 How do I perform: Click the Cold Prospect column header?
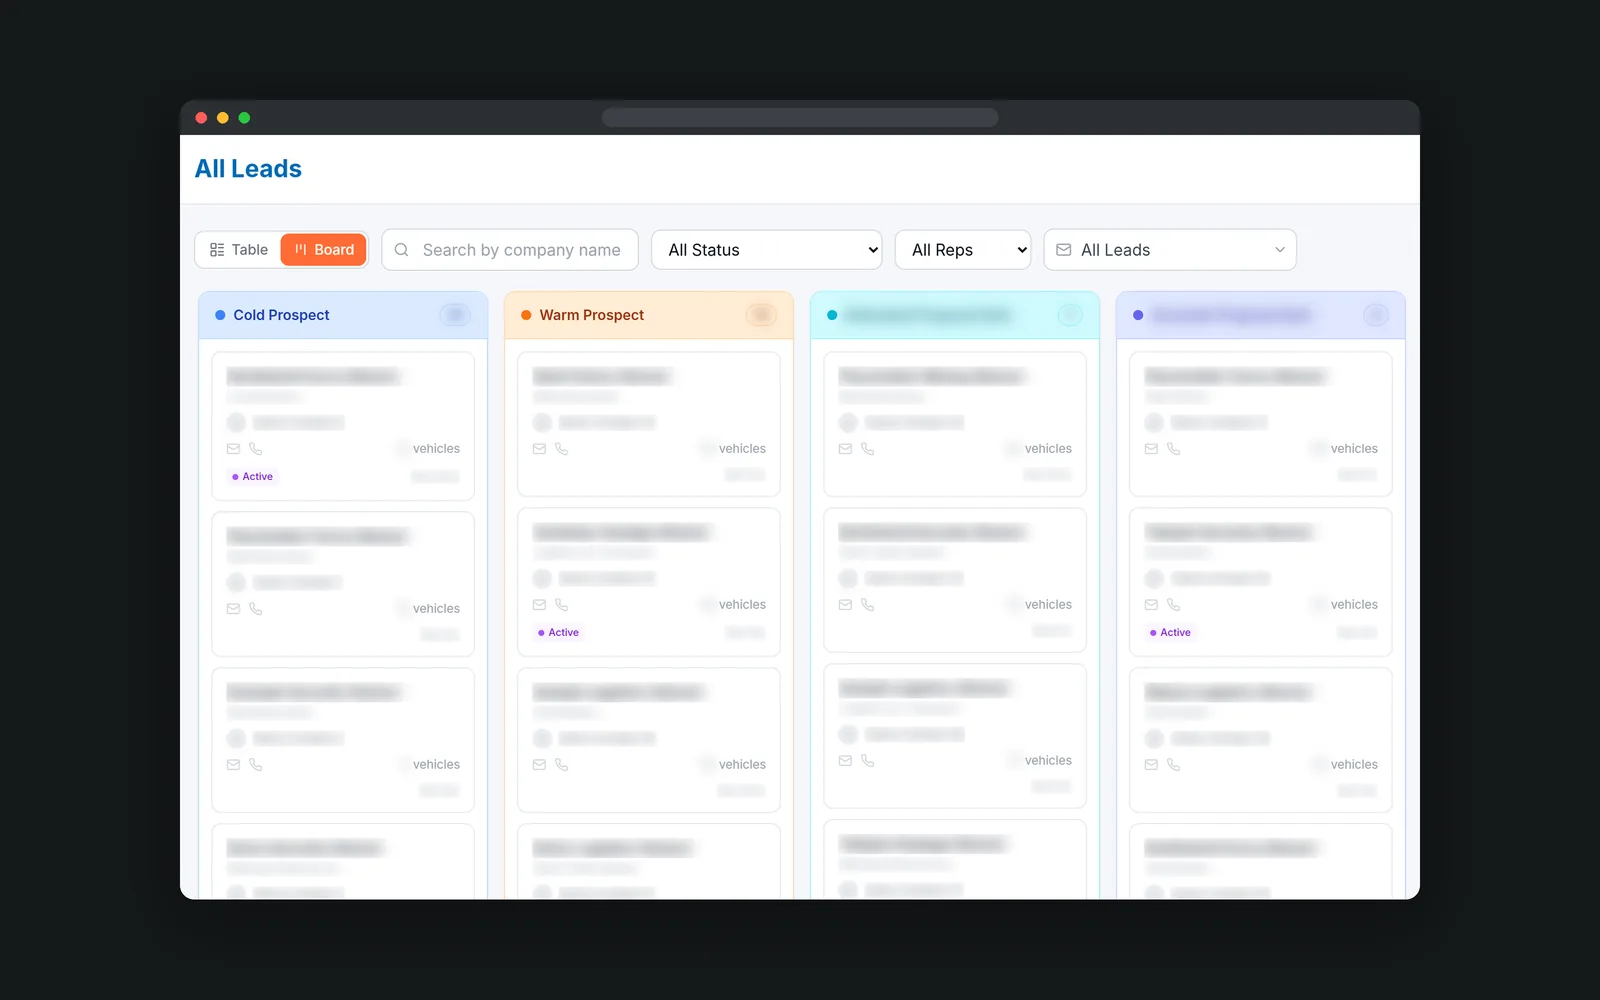coord(343,315)
